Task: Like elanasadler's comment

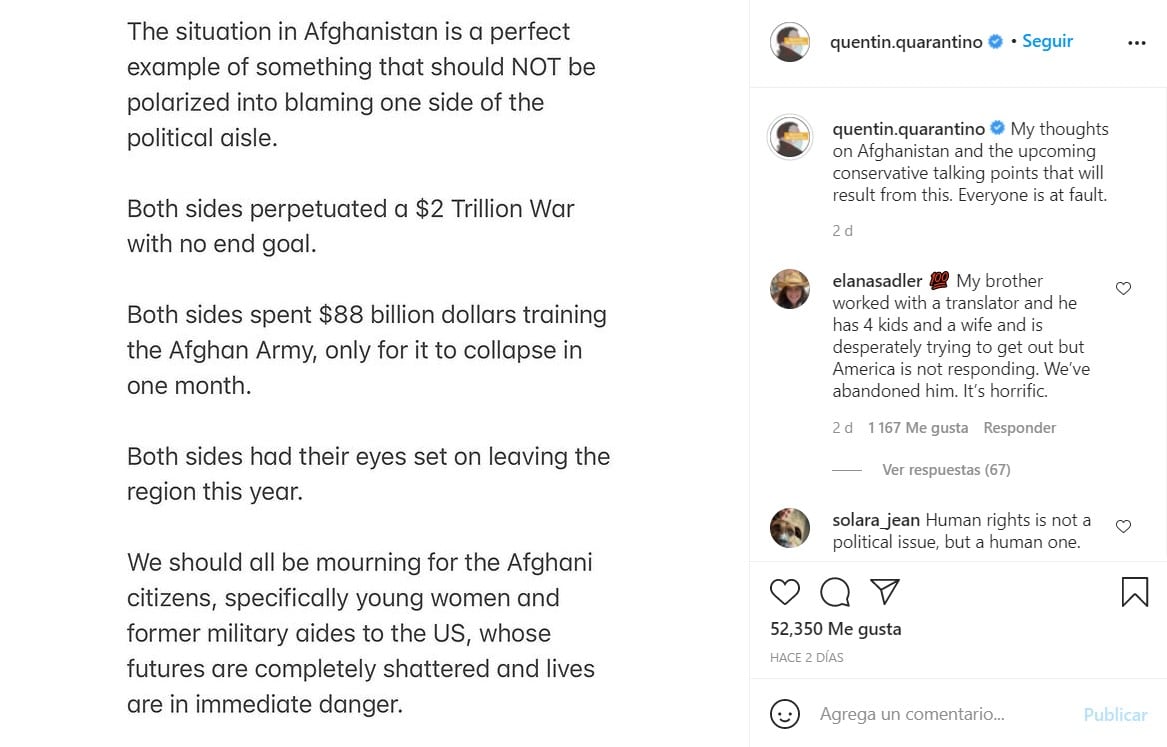Action: tap(1123, 289)
